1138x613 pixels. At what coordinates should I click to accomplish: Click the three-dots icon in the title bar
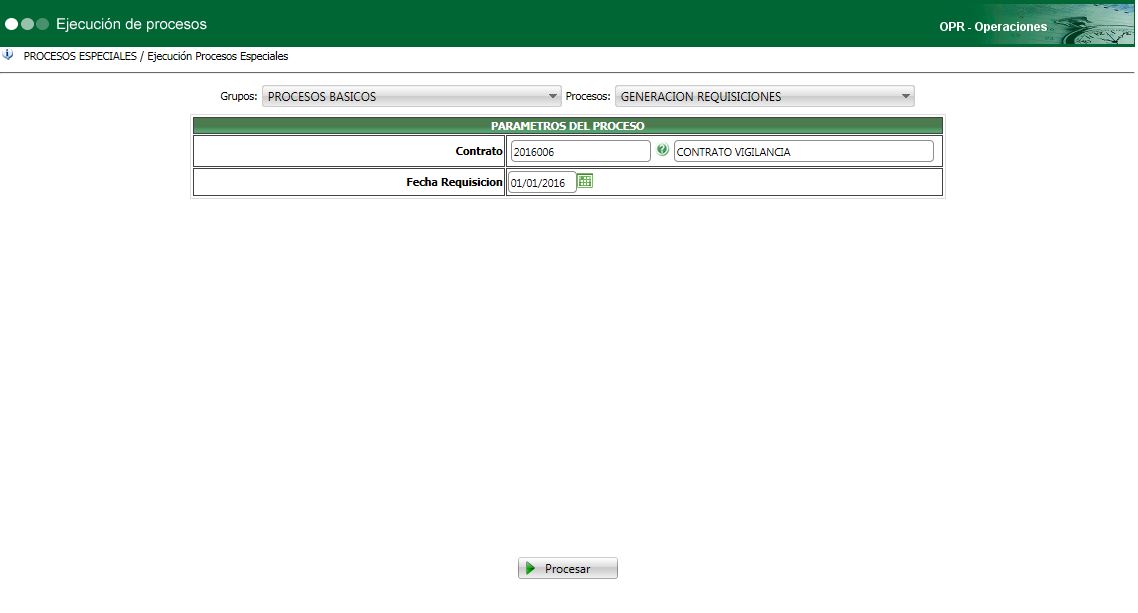(x=27, y=24)
